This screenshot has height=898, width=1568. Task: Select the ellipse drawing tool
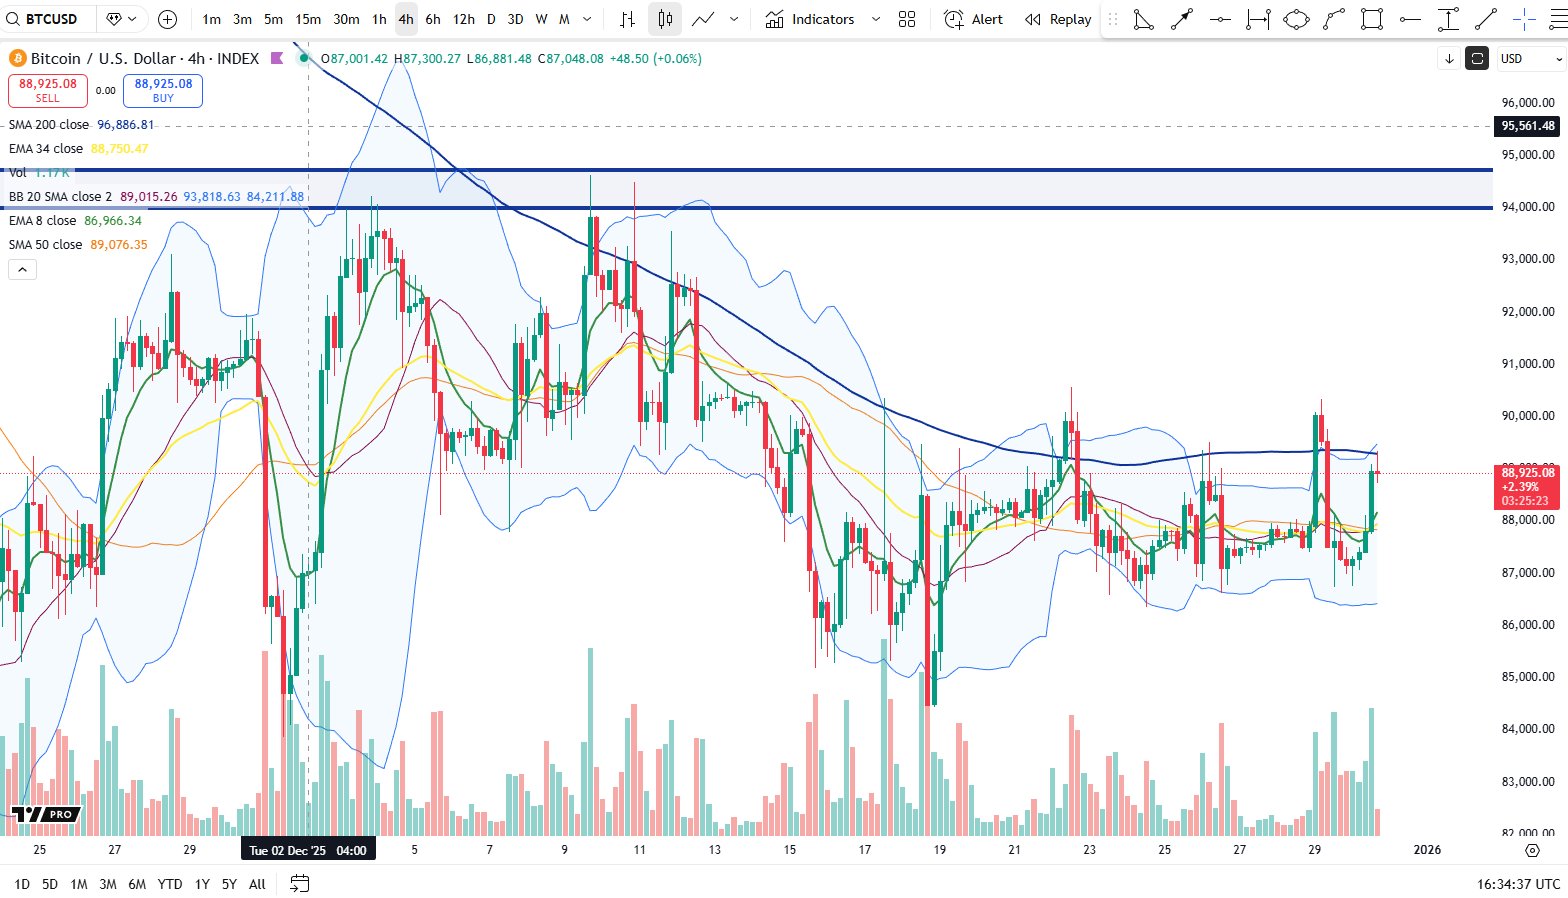[x=1296, y=19]
